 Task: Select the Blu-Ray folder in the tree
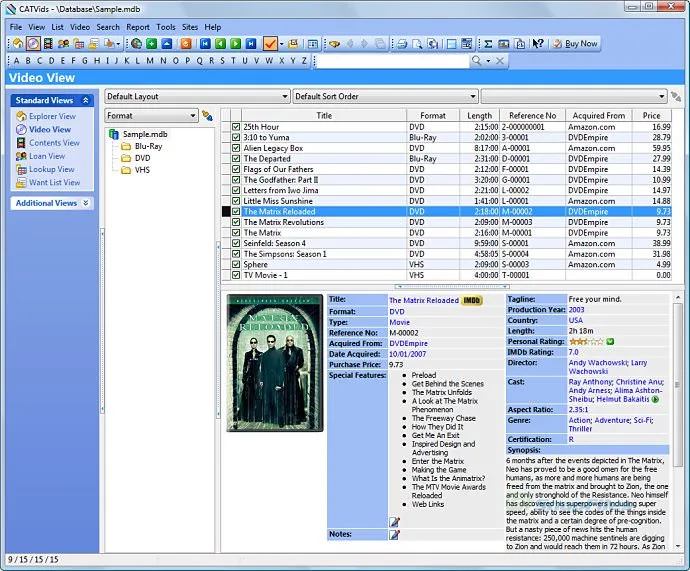(148, 146)
